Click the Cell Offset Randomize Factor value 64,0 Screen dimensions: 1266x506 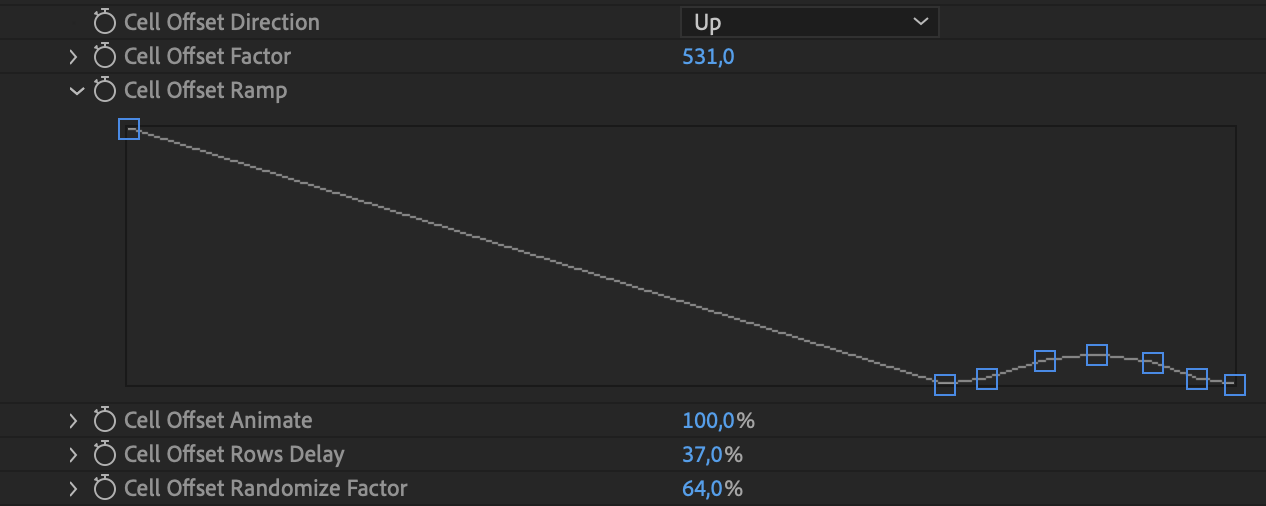pyautogui.click(x=703, y=489)
